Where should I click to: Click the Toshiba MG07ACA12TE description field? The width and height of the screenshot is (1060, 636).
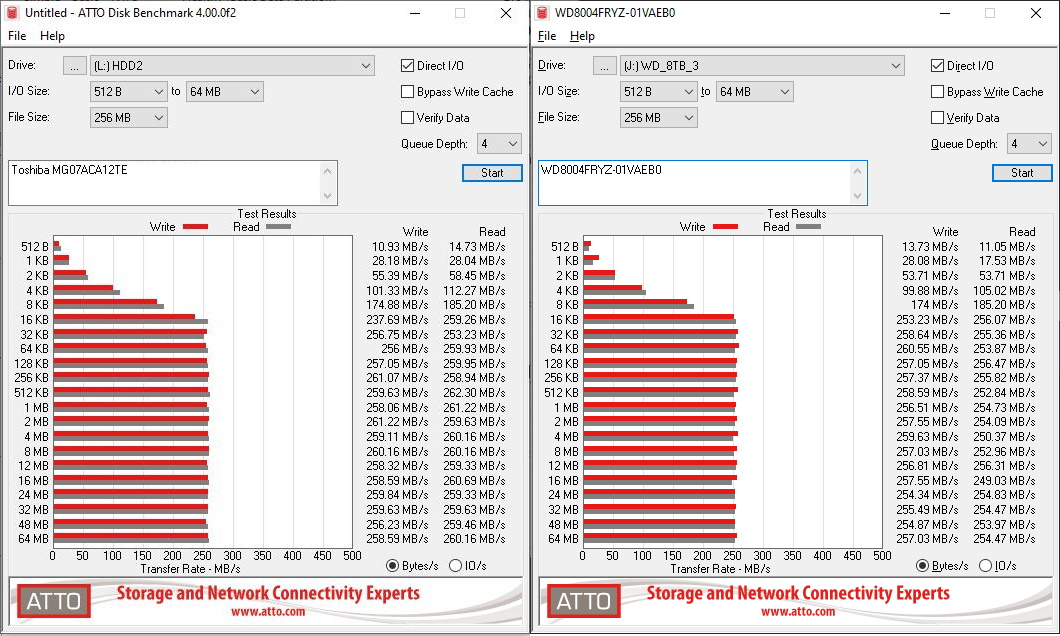click(x=165, y=182)
